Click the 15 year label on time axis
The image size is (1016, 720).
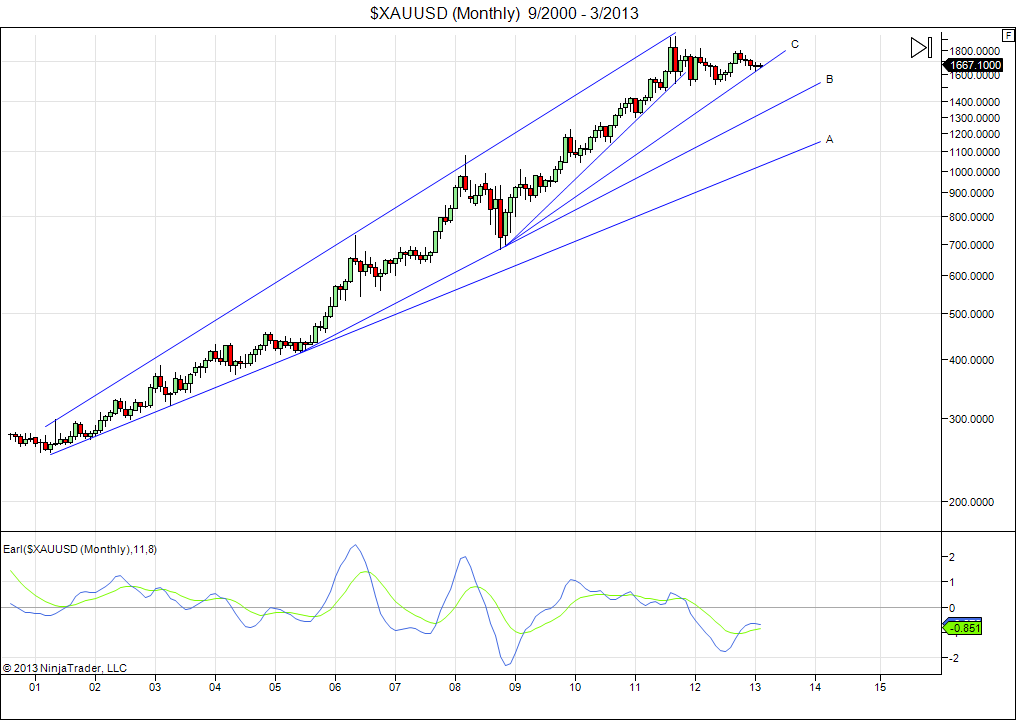(x=880, y=688)
